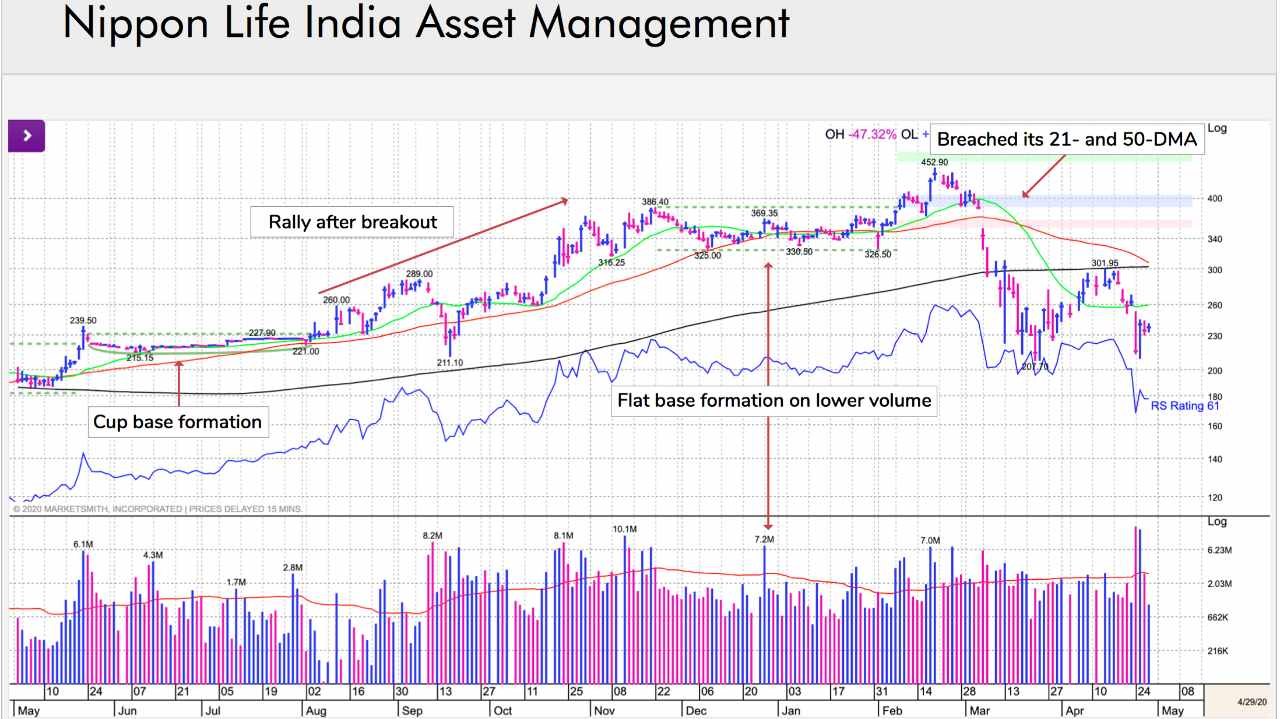Select the Aug month label on timeline

click(x=316, y=709)
